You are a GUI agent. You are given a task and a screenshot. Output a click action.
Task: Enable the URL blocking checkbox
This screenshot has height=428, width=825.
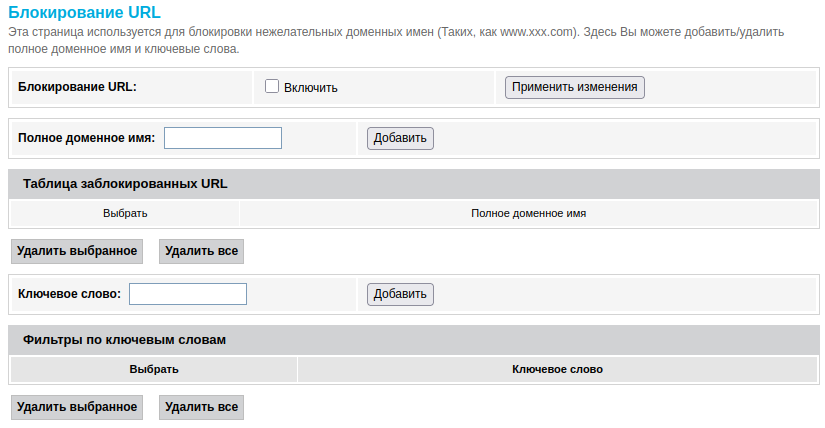tap(271, 87)
